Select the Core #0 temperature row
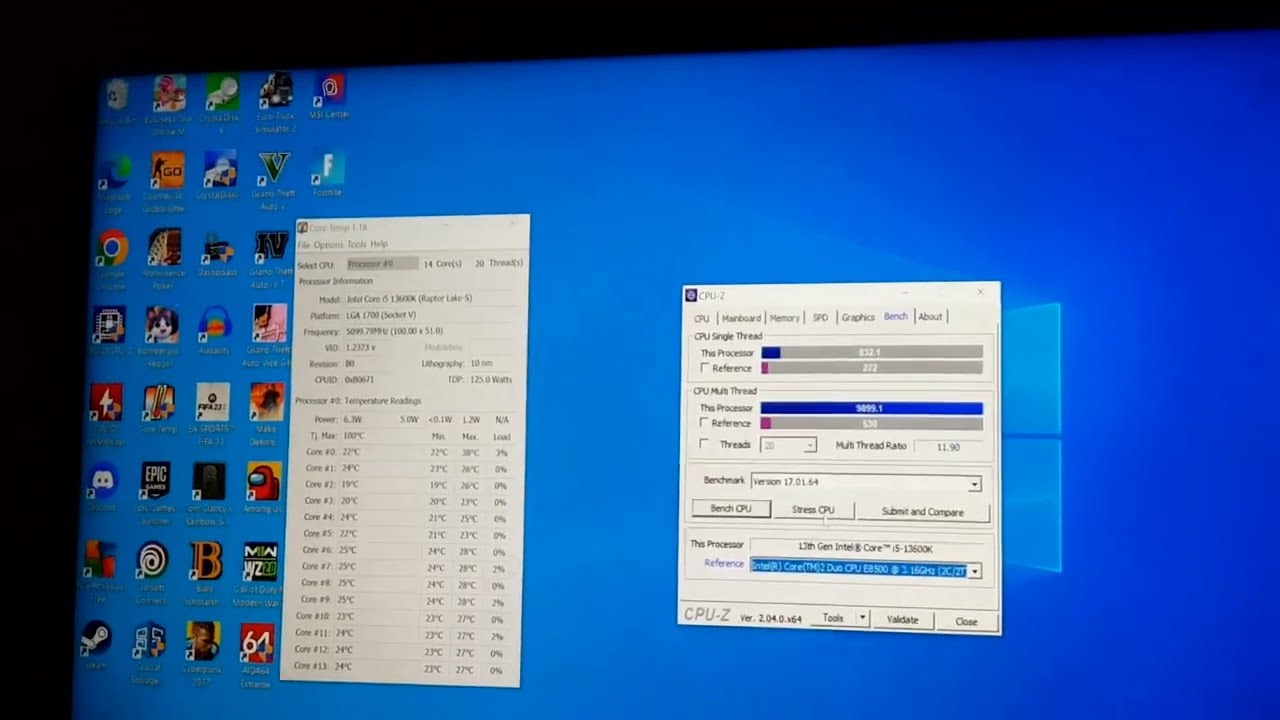Viewport: 1280px width, 720px height. point(408,452)
